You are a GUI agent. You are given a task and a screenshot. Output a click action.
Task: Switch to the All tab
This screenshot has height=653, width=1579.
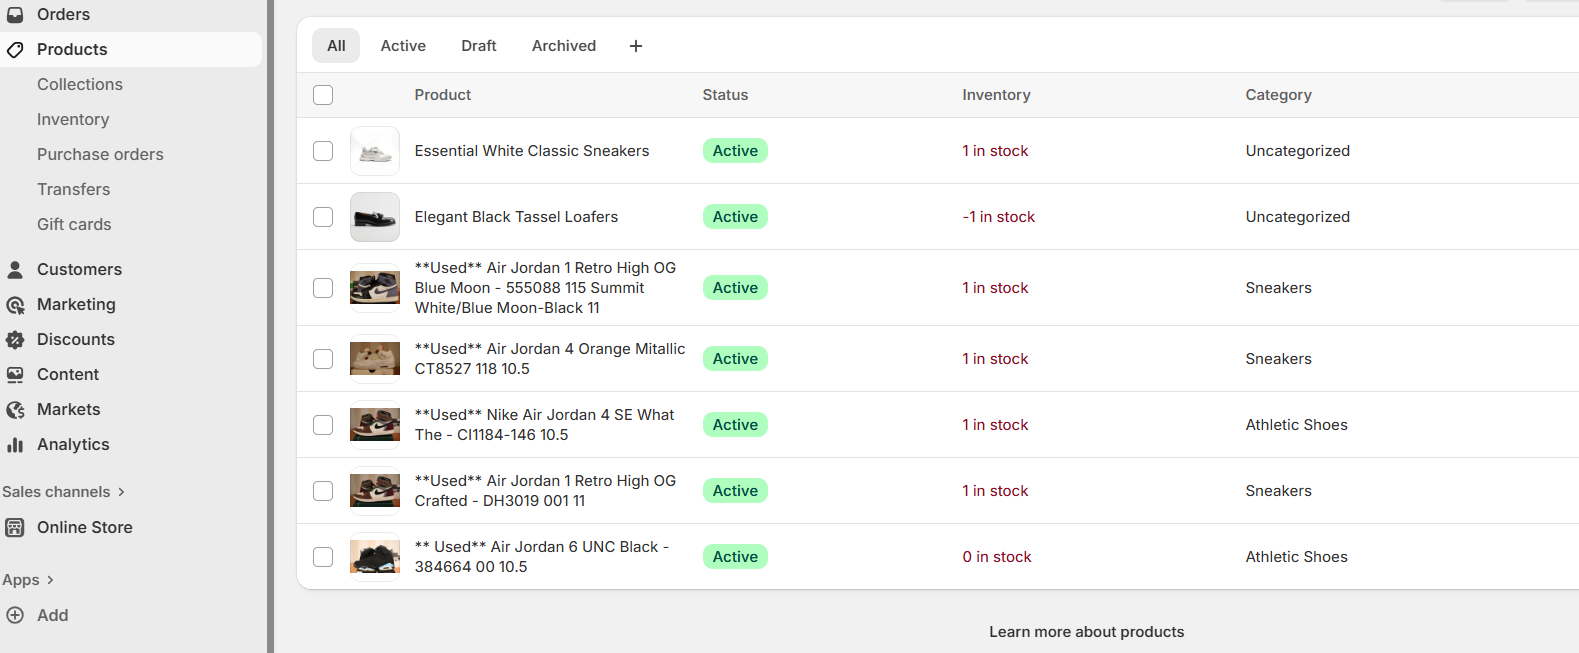pyautogui.click(x=336, y=46)
